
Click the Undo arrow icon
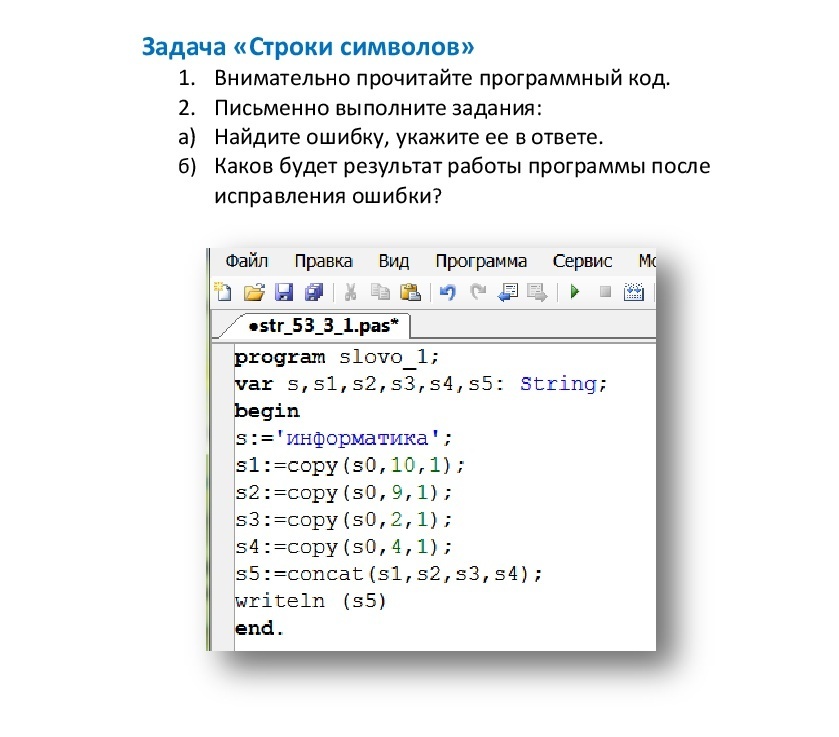tap(447, 292)
